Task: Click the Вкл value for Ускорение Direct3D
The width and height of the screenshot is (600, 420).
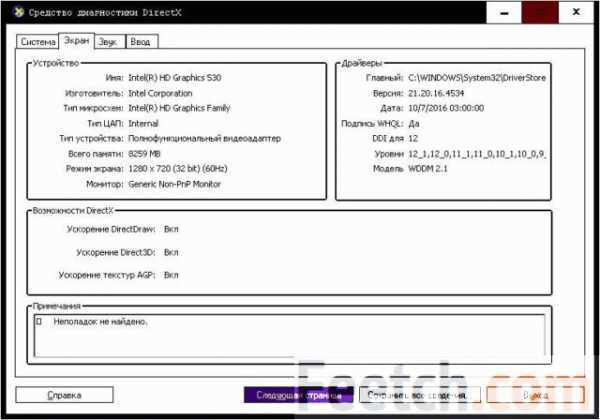Action: pyautogui.click(x=171, y=252)
